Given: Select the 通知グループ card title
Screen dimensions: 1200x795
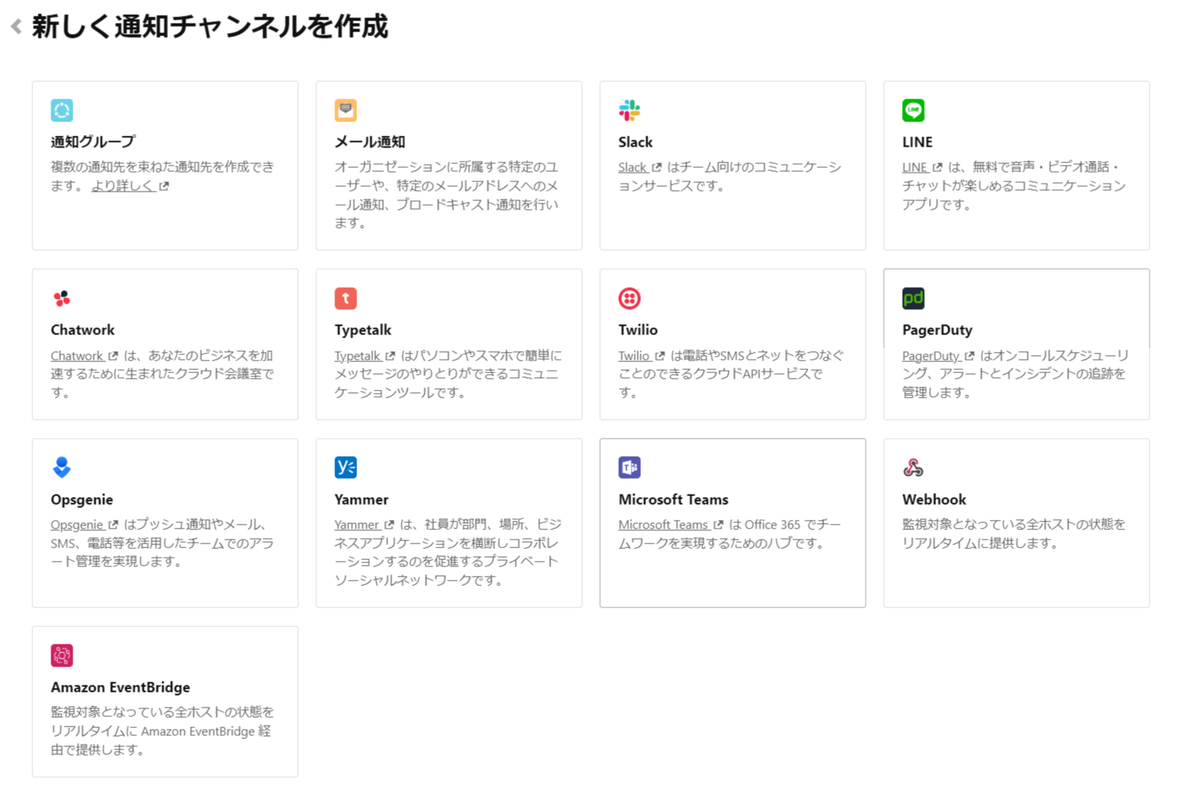Looking at the screenshot, I should pyautogui.click(x=93, y=142).
